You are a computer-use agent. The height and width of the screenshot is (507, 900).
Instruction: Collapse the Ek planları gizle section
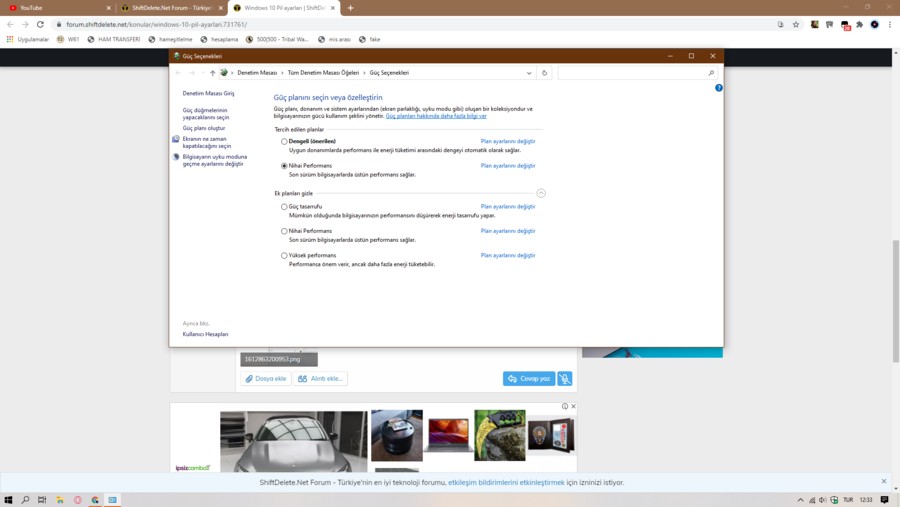(x=541, y=193)
